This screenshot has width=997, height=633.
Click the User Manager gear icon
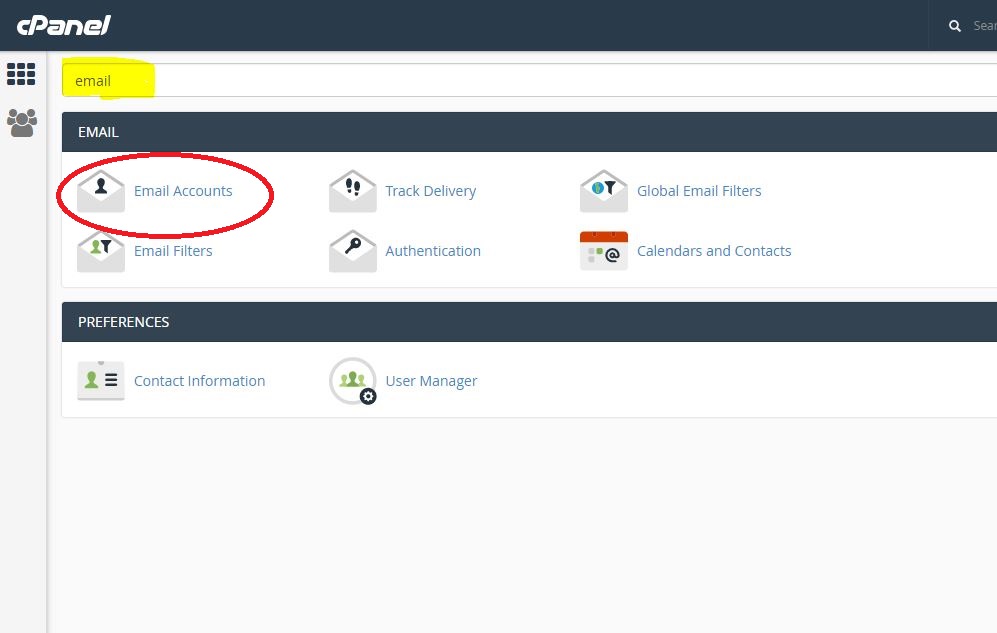pyautogui.click(x=353, y=381)
